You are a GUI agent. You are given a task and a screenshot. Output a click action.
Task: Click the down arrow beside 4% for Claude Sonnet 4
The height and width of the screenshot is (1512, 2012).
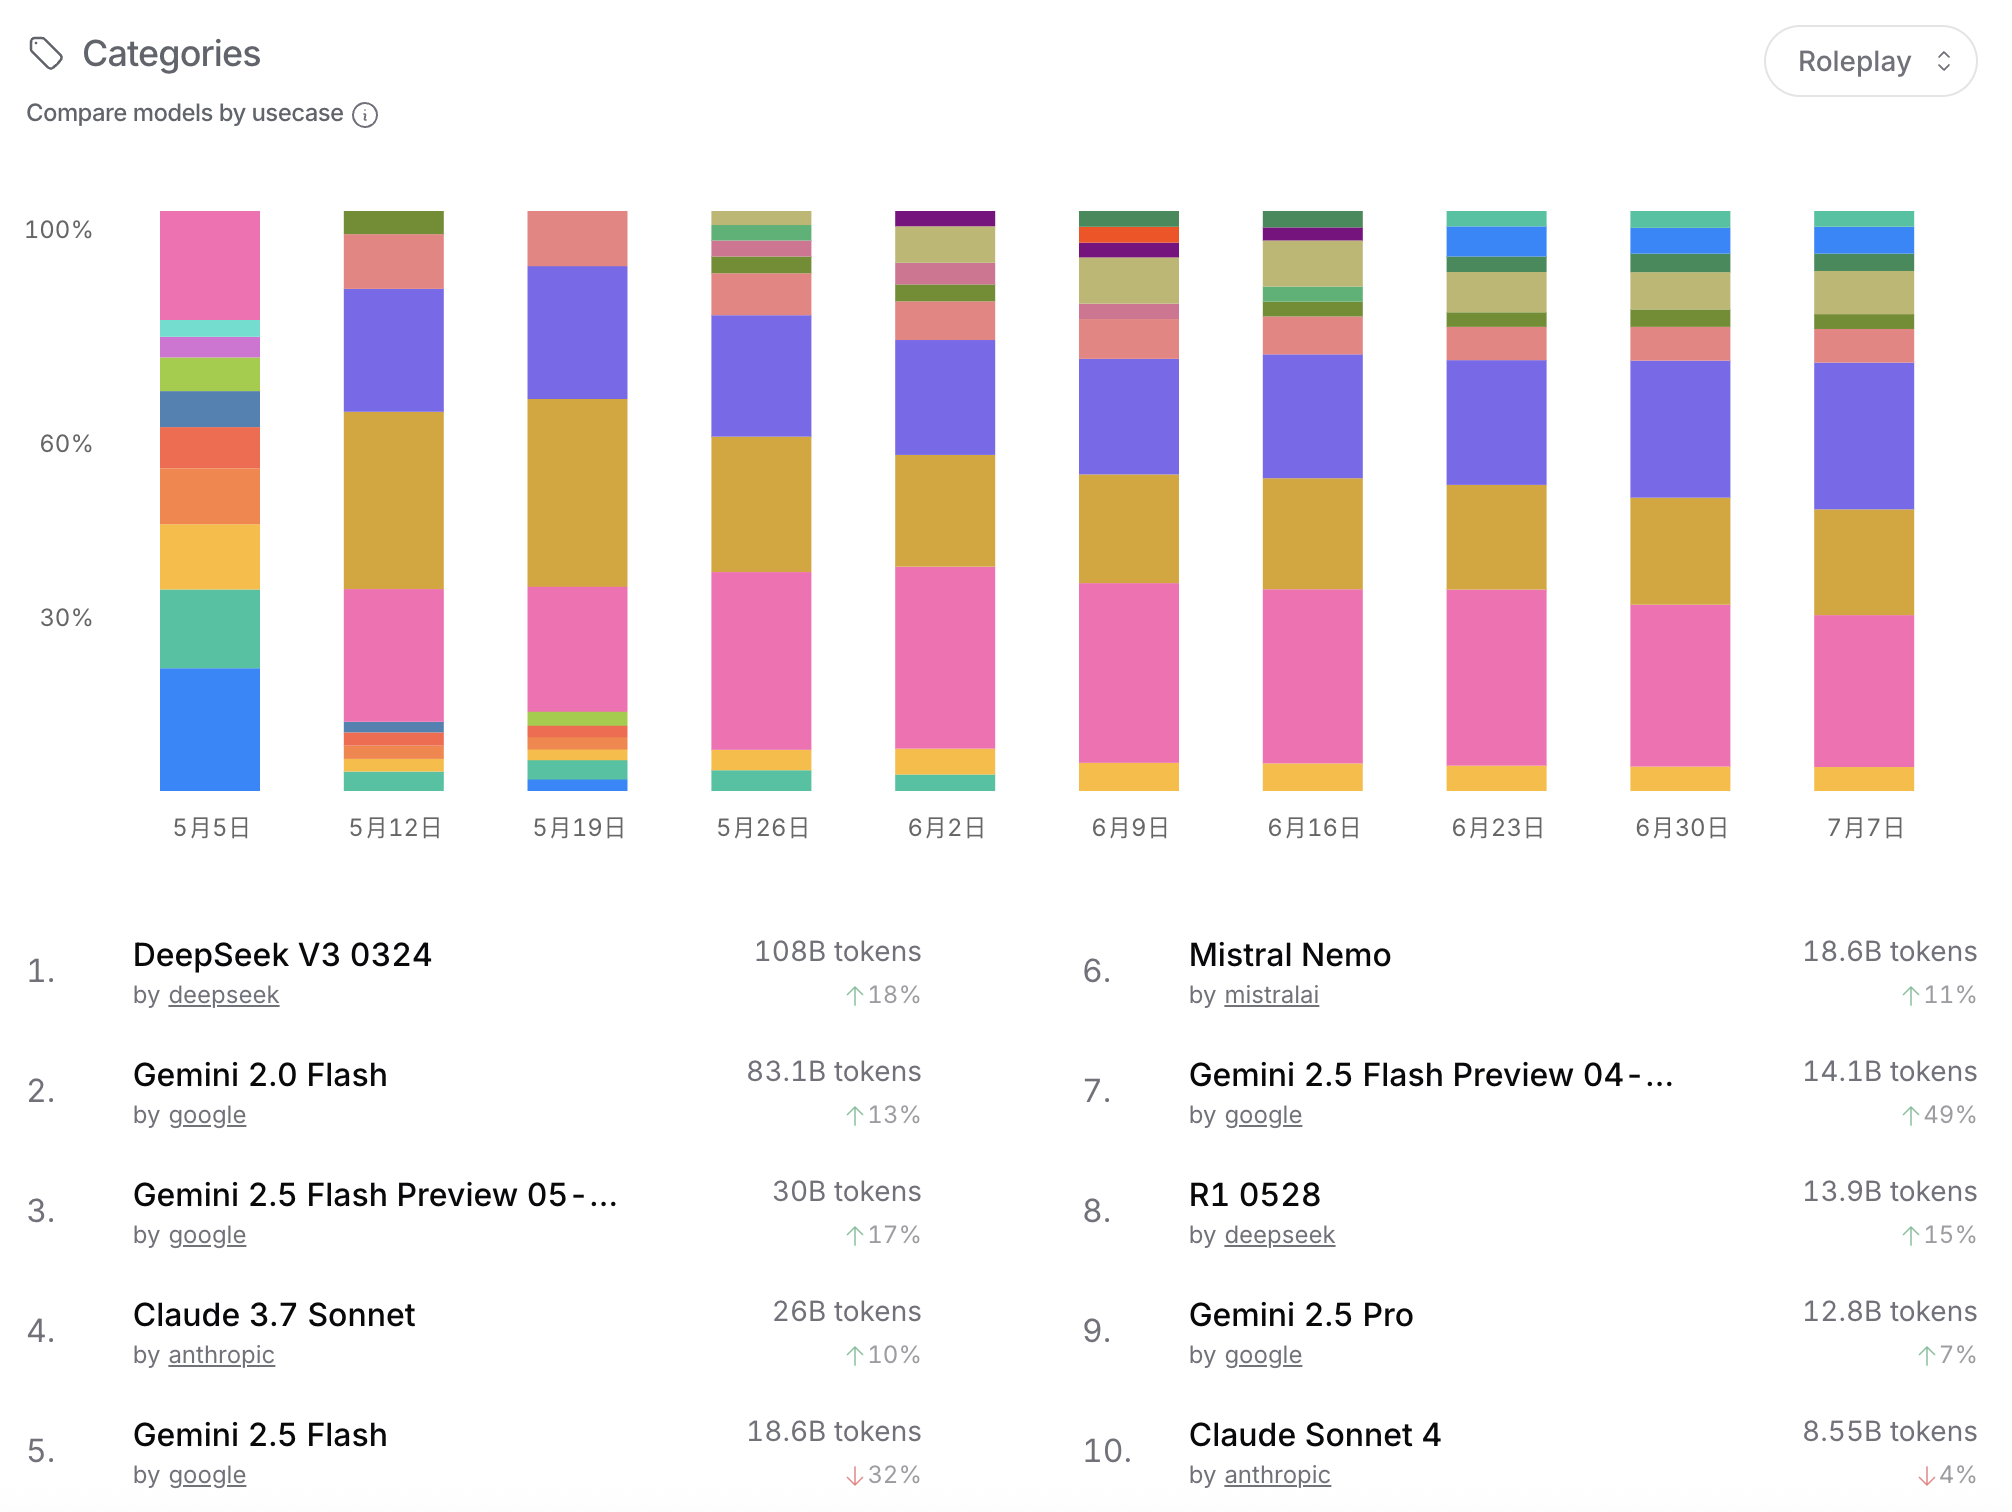click(1926, 1476)
